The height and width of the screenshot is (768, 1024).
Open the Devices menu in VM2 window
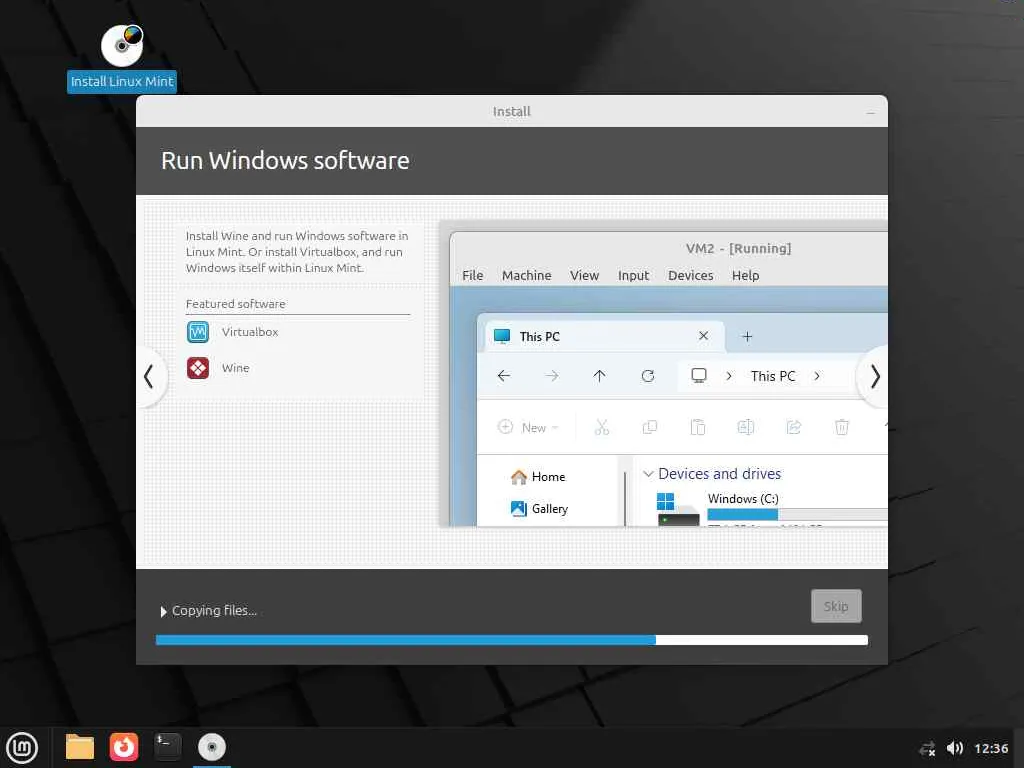click(690, 276)
